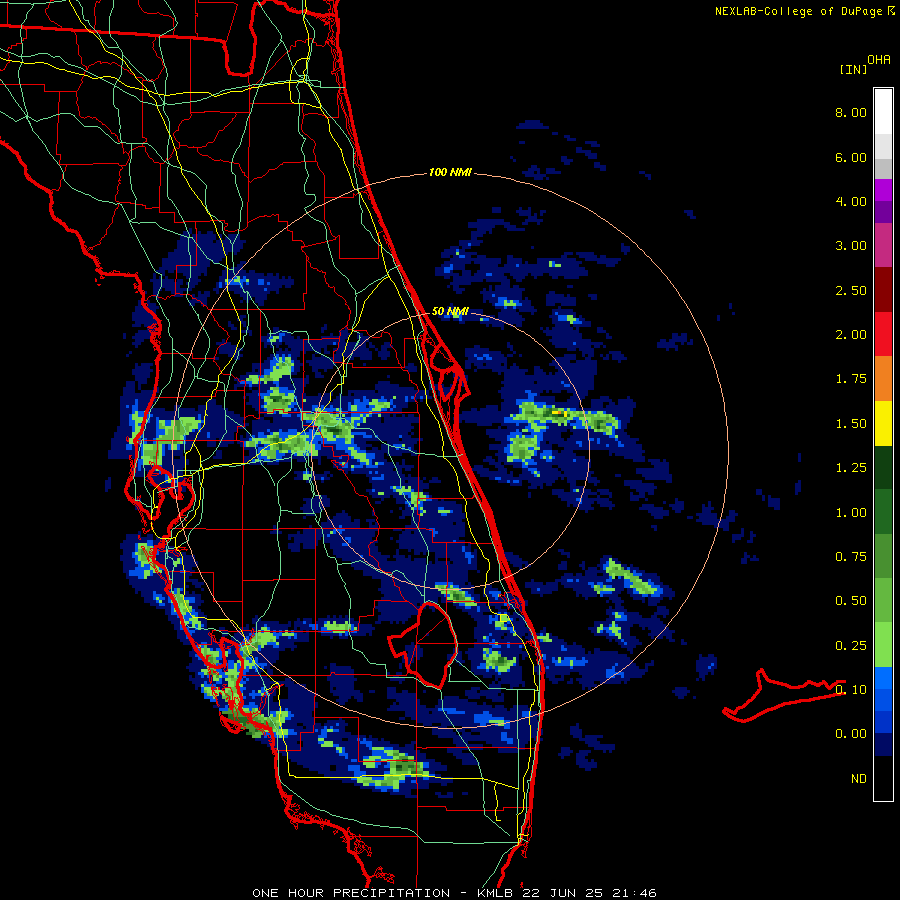
Task: Click the 1.00 legend value
Action: click(x=851, y=513)
